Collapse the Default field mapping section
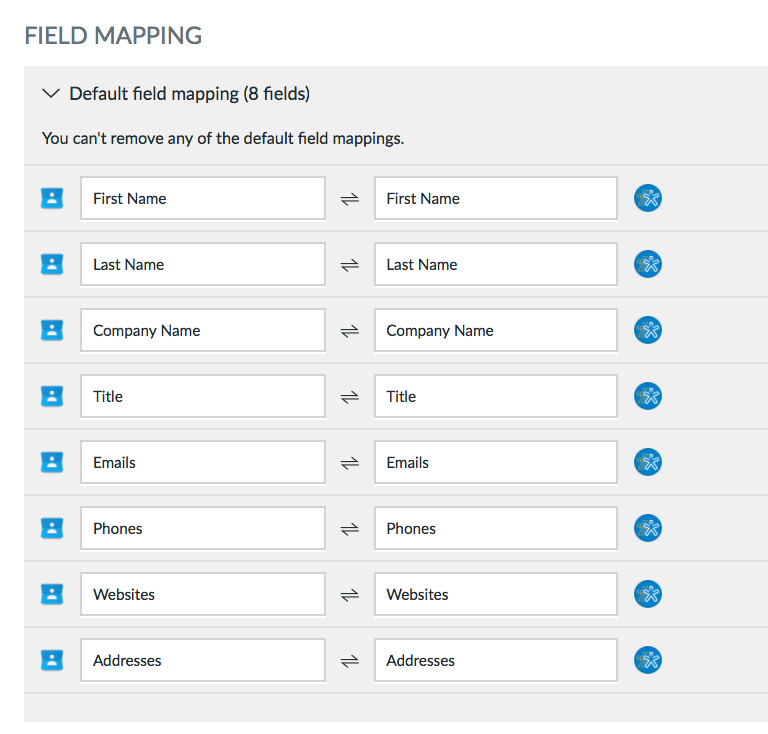768x734 pixels. 51,93
